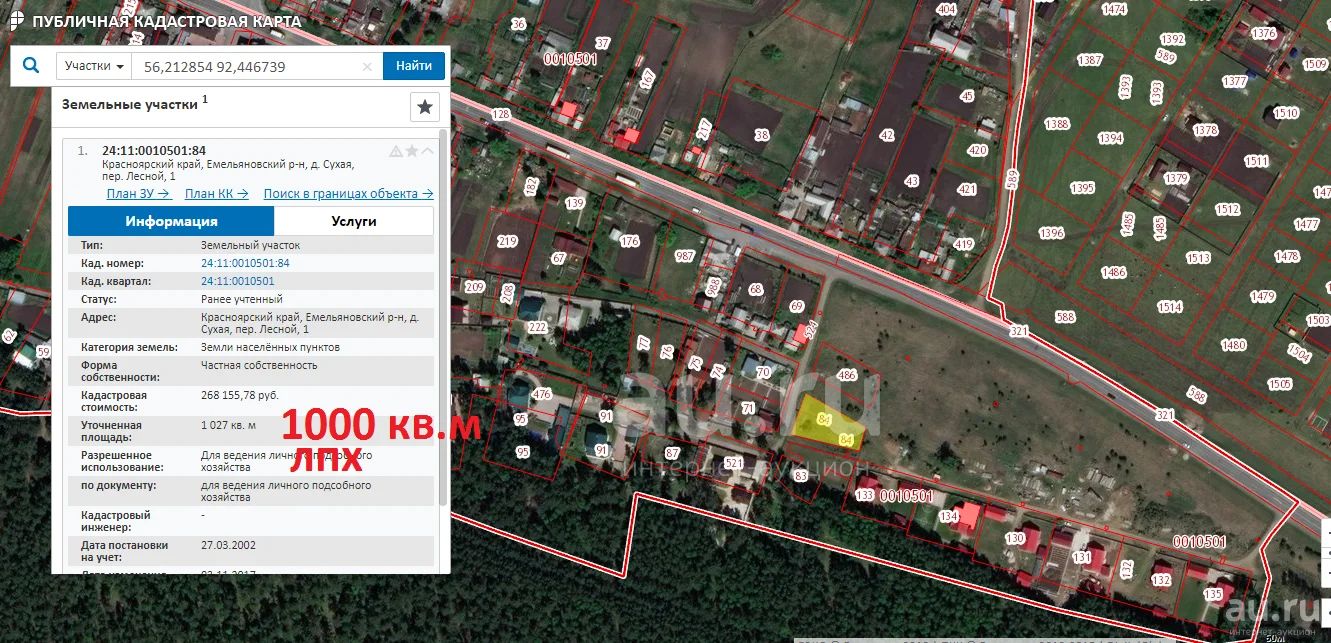Click the magnifier search icon

click(x=31, y=66)
